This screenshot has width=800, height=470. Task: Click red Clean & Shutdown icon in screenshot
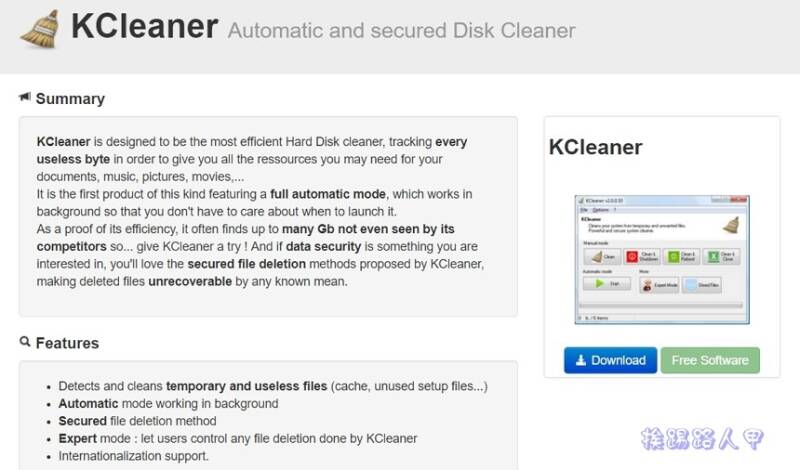632,257
